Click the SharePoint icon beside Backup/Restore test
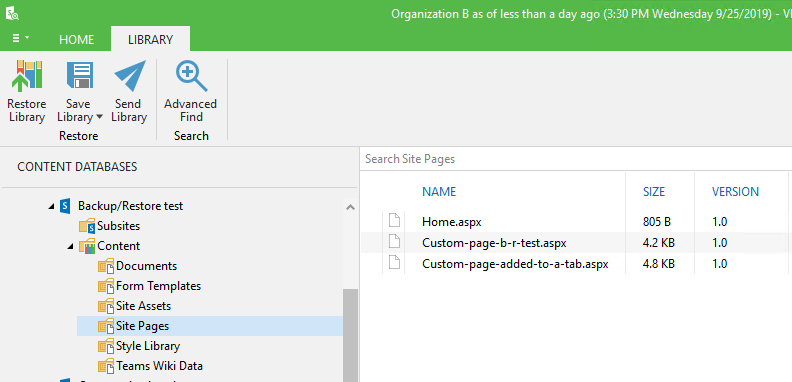This screenshot has height=382, width=792. (x=65, y=206)
